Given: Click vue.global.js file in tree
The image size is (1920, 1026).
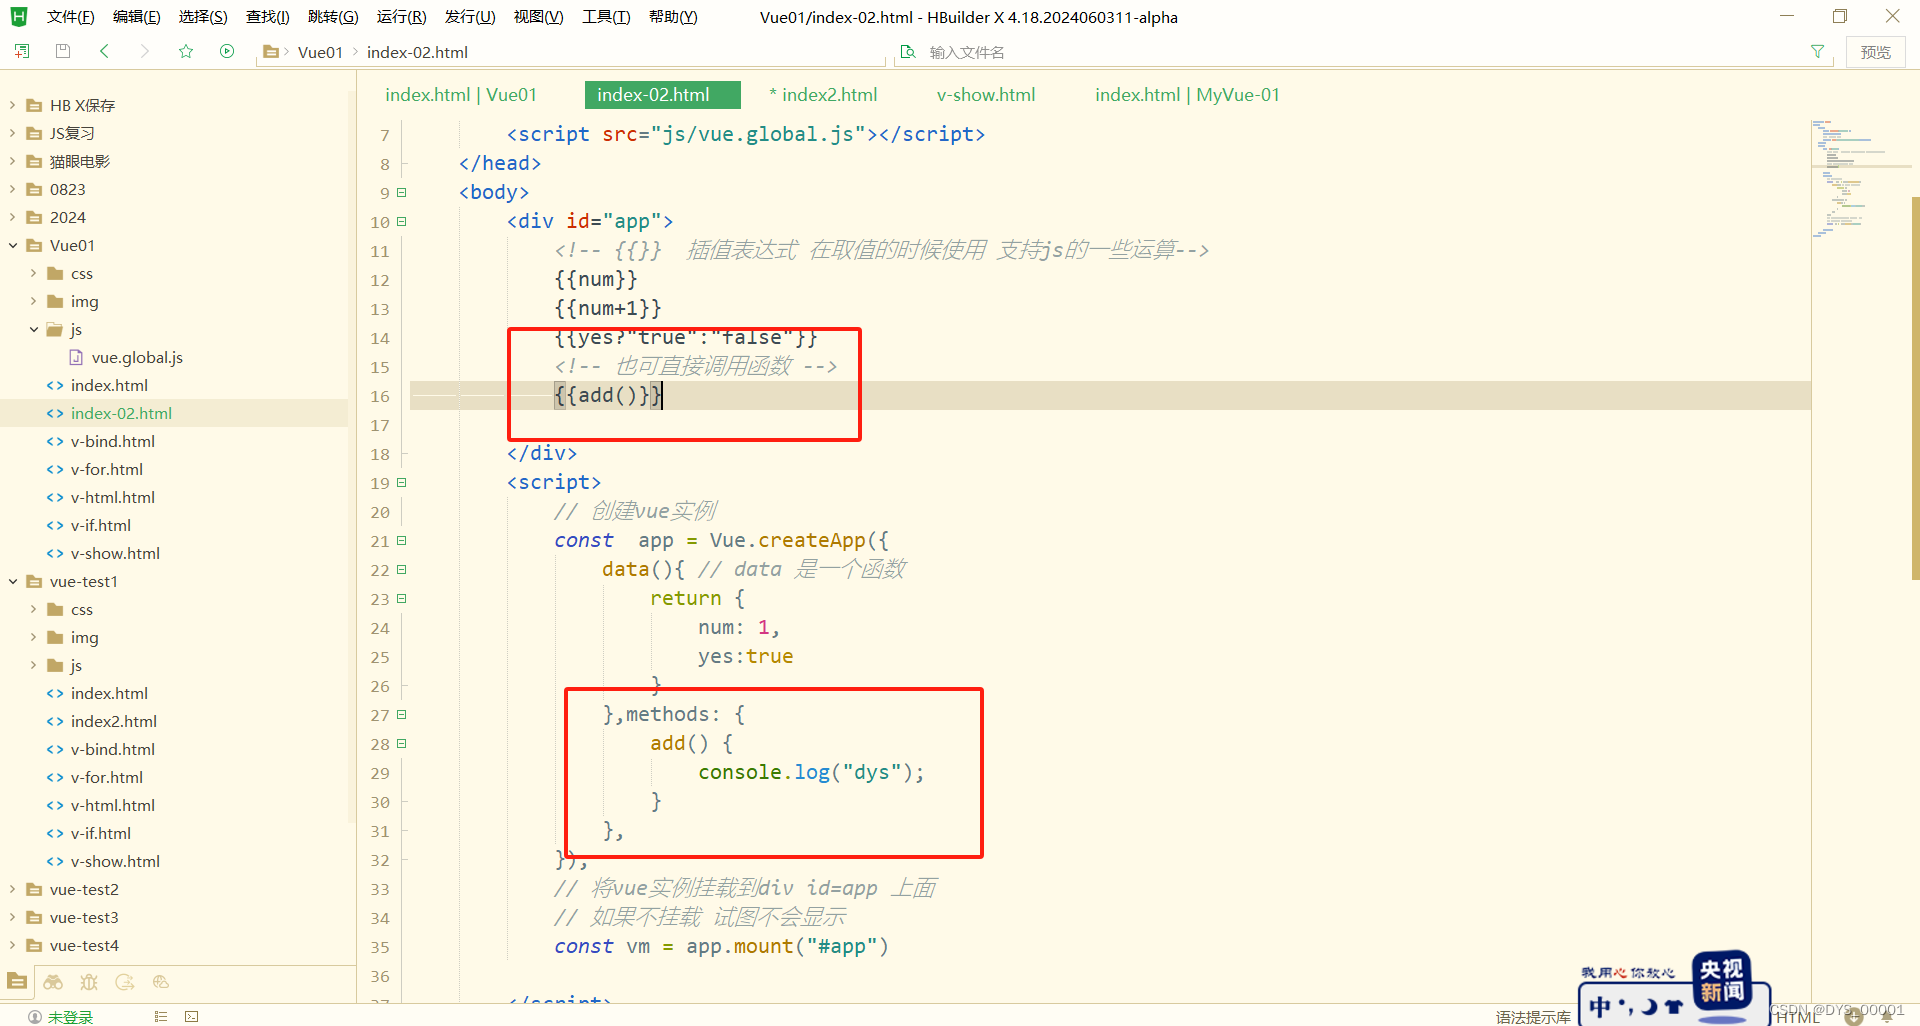Looking at the screenshot, I should [x=137, y=357].
